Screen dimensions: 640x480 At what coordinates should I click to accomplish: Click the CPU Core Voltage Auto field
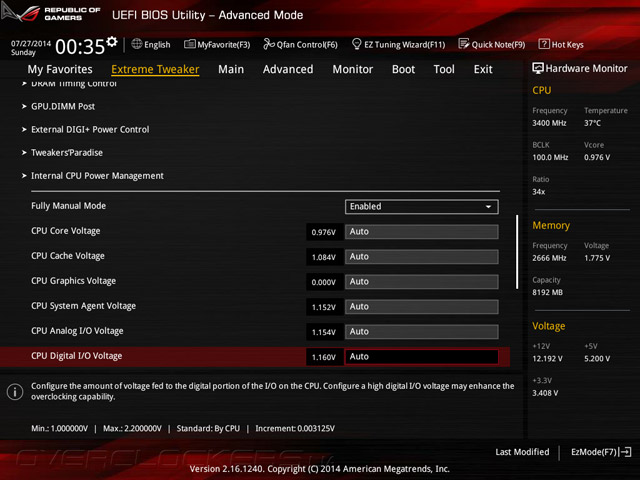pyautogui.click(x=422, y=232)
